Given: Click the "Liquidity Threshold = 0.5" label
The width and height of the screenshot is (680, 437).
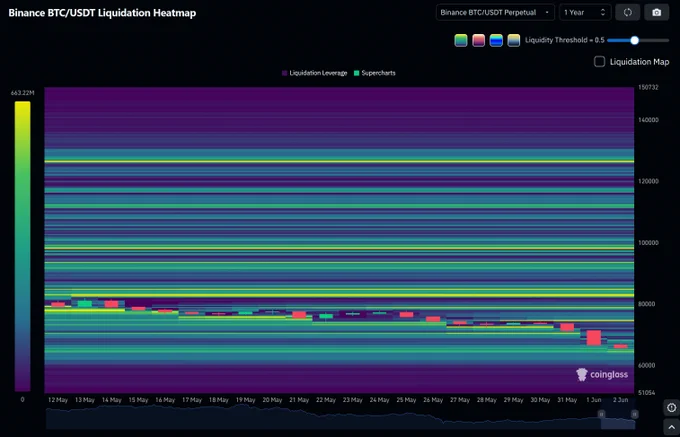Looking at the screenshot, I should tap(565, 40).
